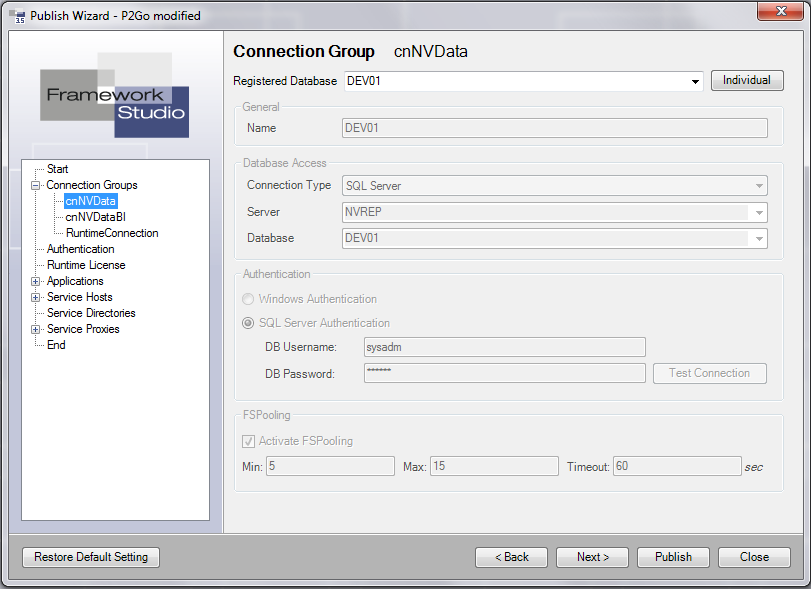The image size is (811, 589).
Task: Click the FSPooling Timeout field
Action: [x=678, y=466]
